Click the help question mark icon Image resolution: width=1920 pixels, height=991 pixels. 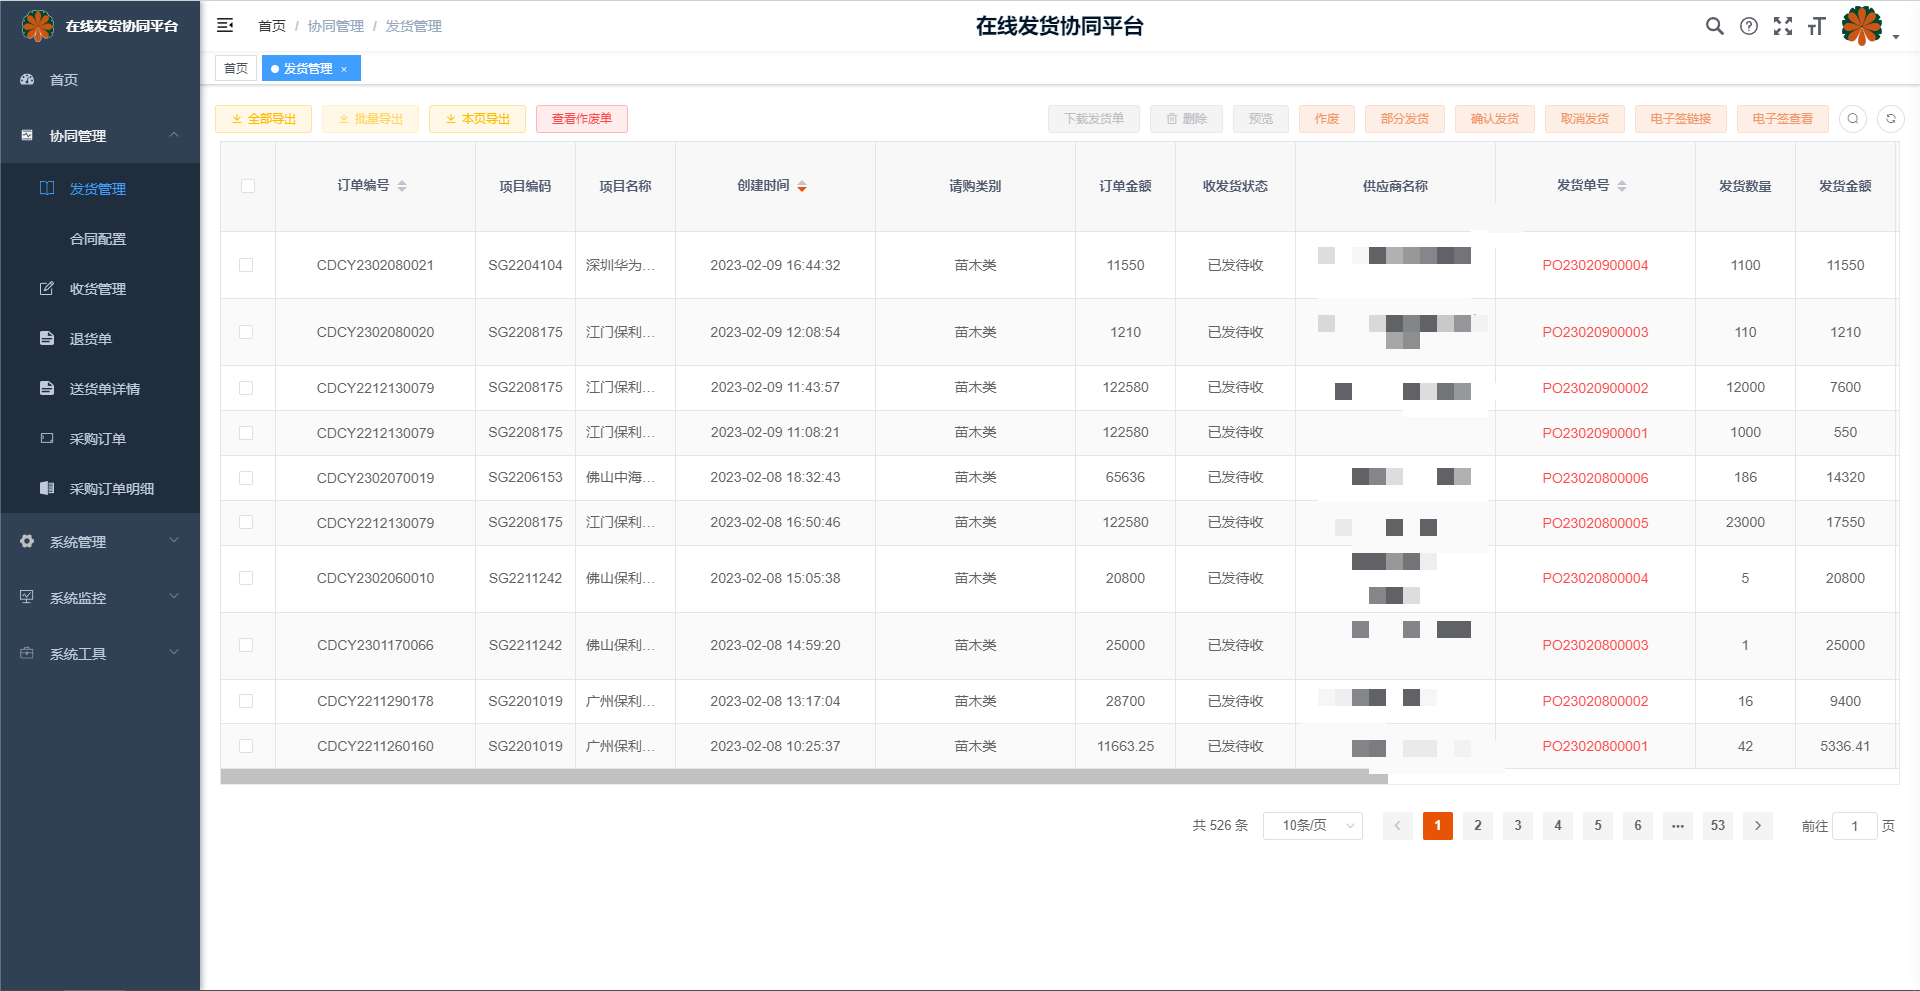click(x=1748, y=27)
